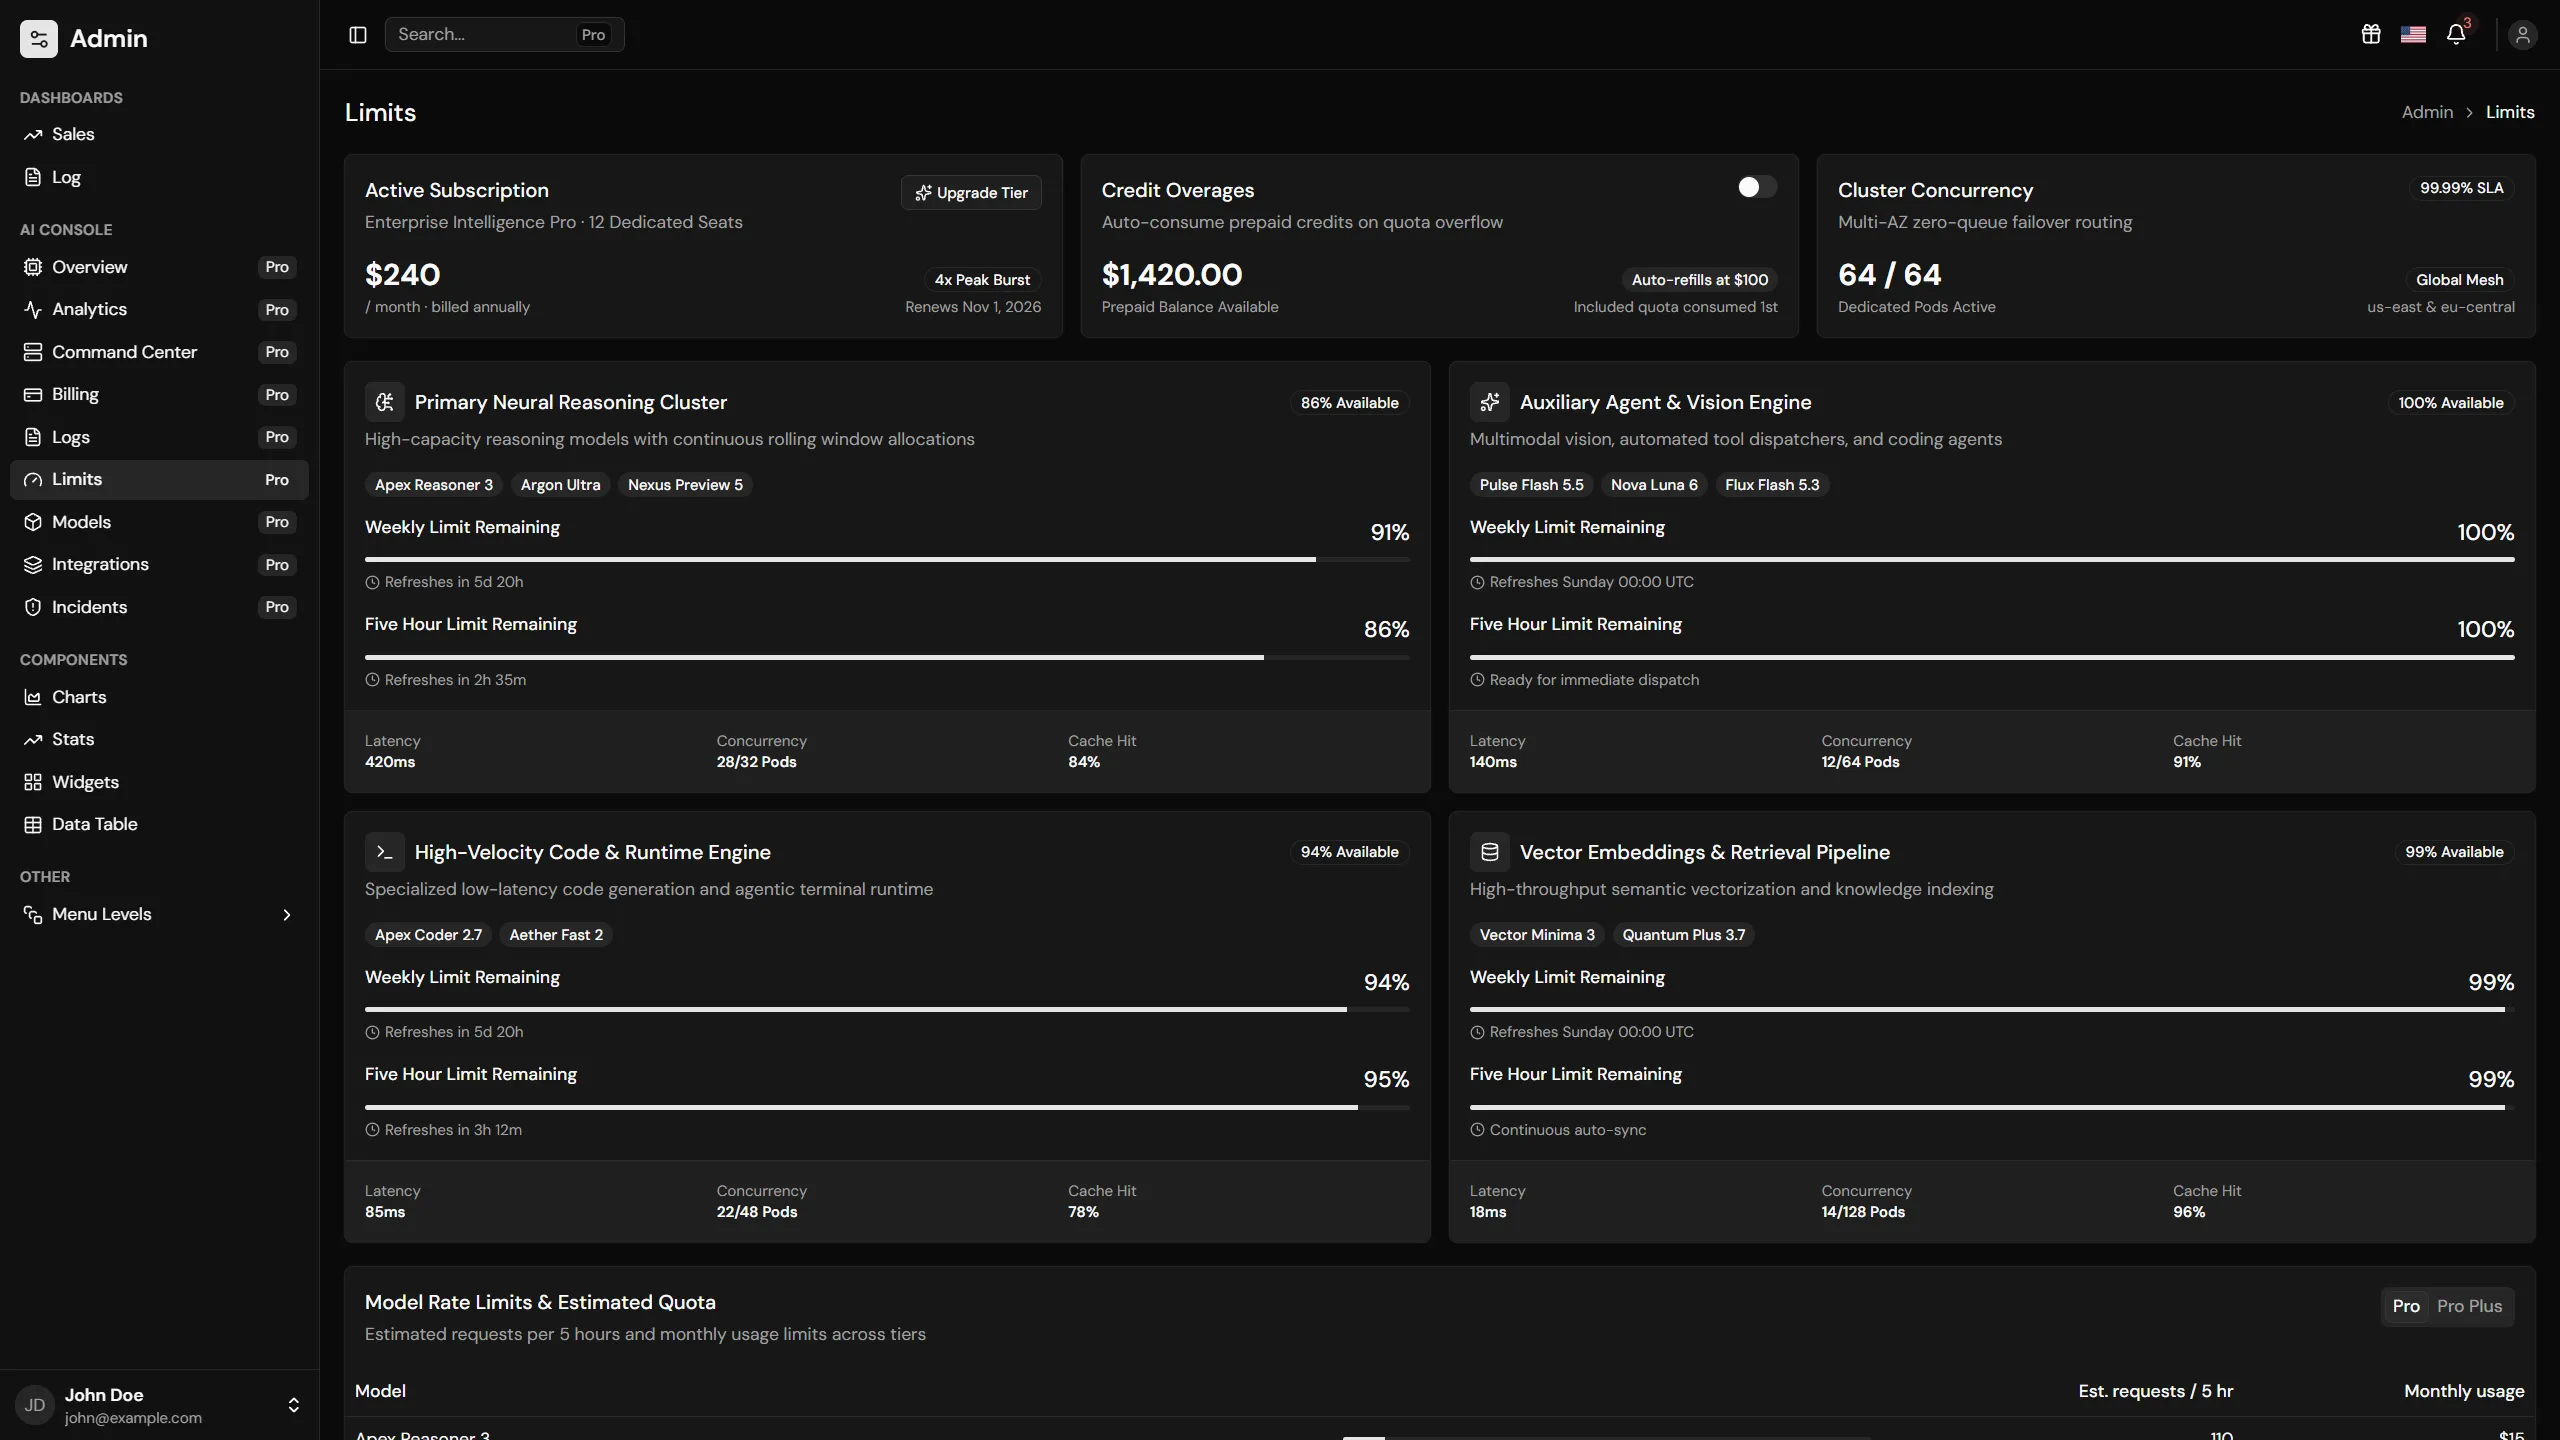Click the Primary cluster Weekly Limit progress bar
Viewport: 2560px width, 1440px height.
pyautogui.click(x=887, y=559)
